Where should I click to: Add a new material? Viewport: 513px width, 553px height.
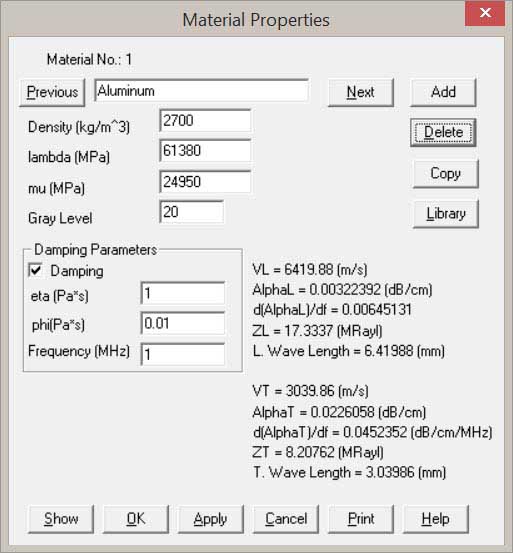443,92
